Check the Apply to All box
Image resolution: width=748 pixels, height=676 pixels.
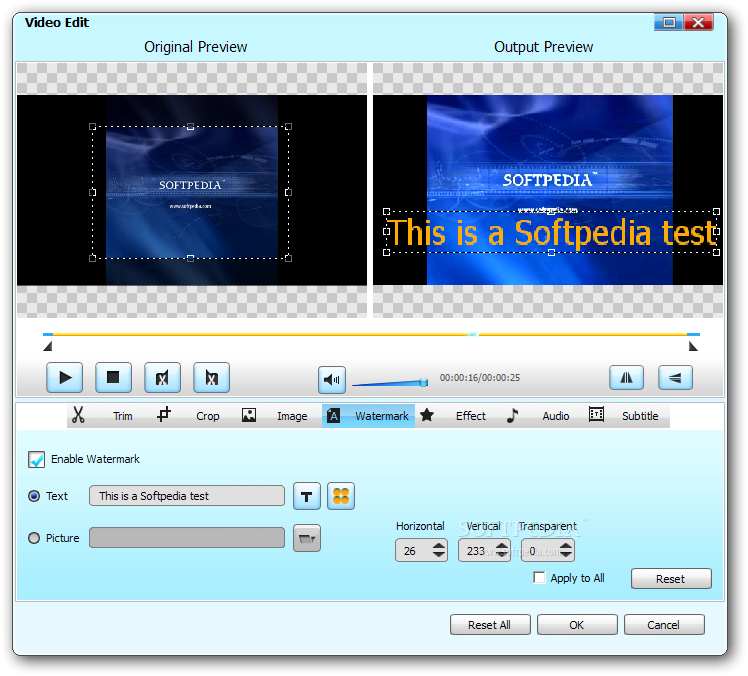point(539,578)
